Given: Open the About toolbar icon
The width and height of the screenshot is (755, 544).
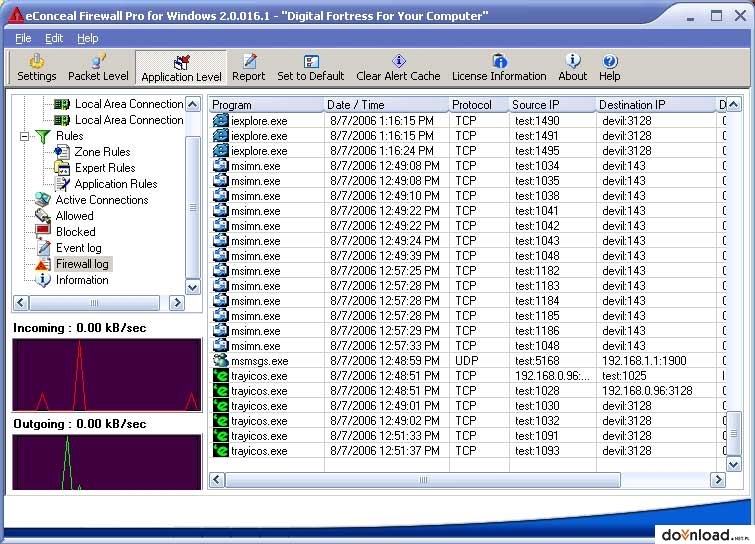Looking at the screenshot, I should [x=573, y=68].
